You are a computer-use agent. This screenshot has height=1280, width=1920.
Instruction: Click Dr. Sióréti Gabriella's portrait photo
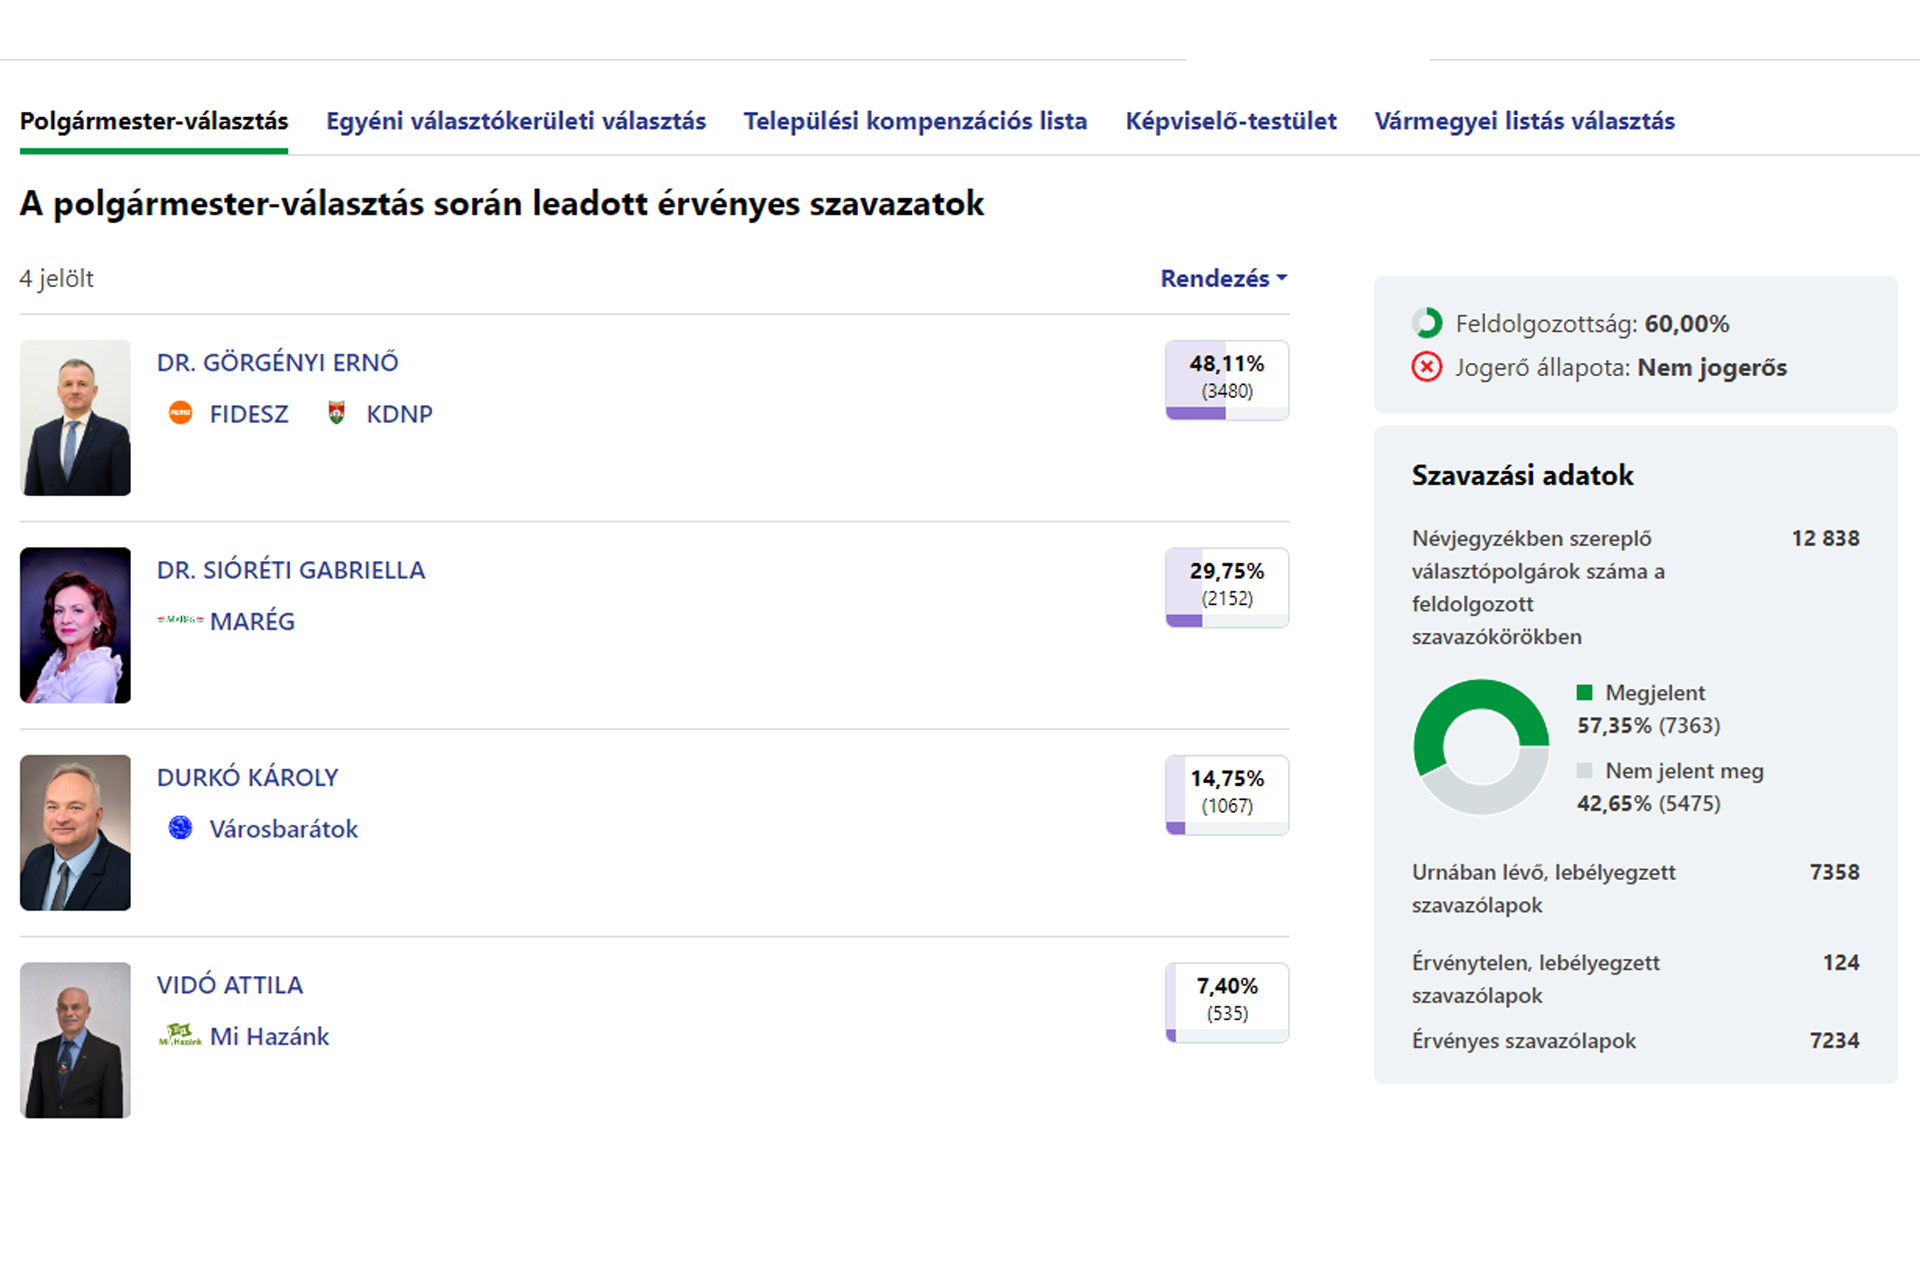[75, 625]
